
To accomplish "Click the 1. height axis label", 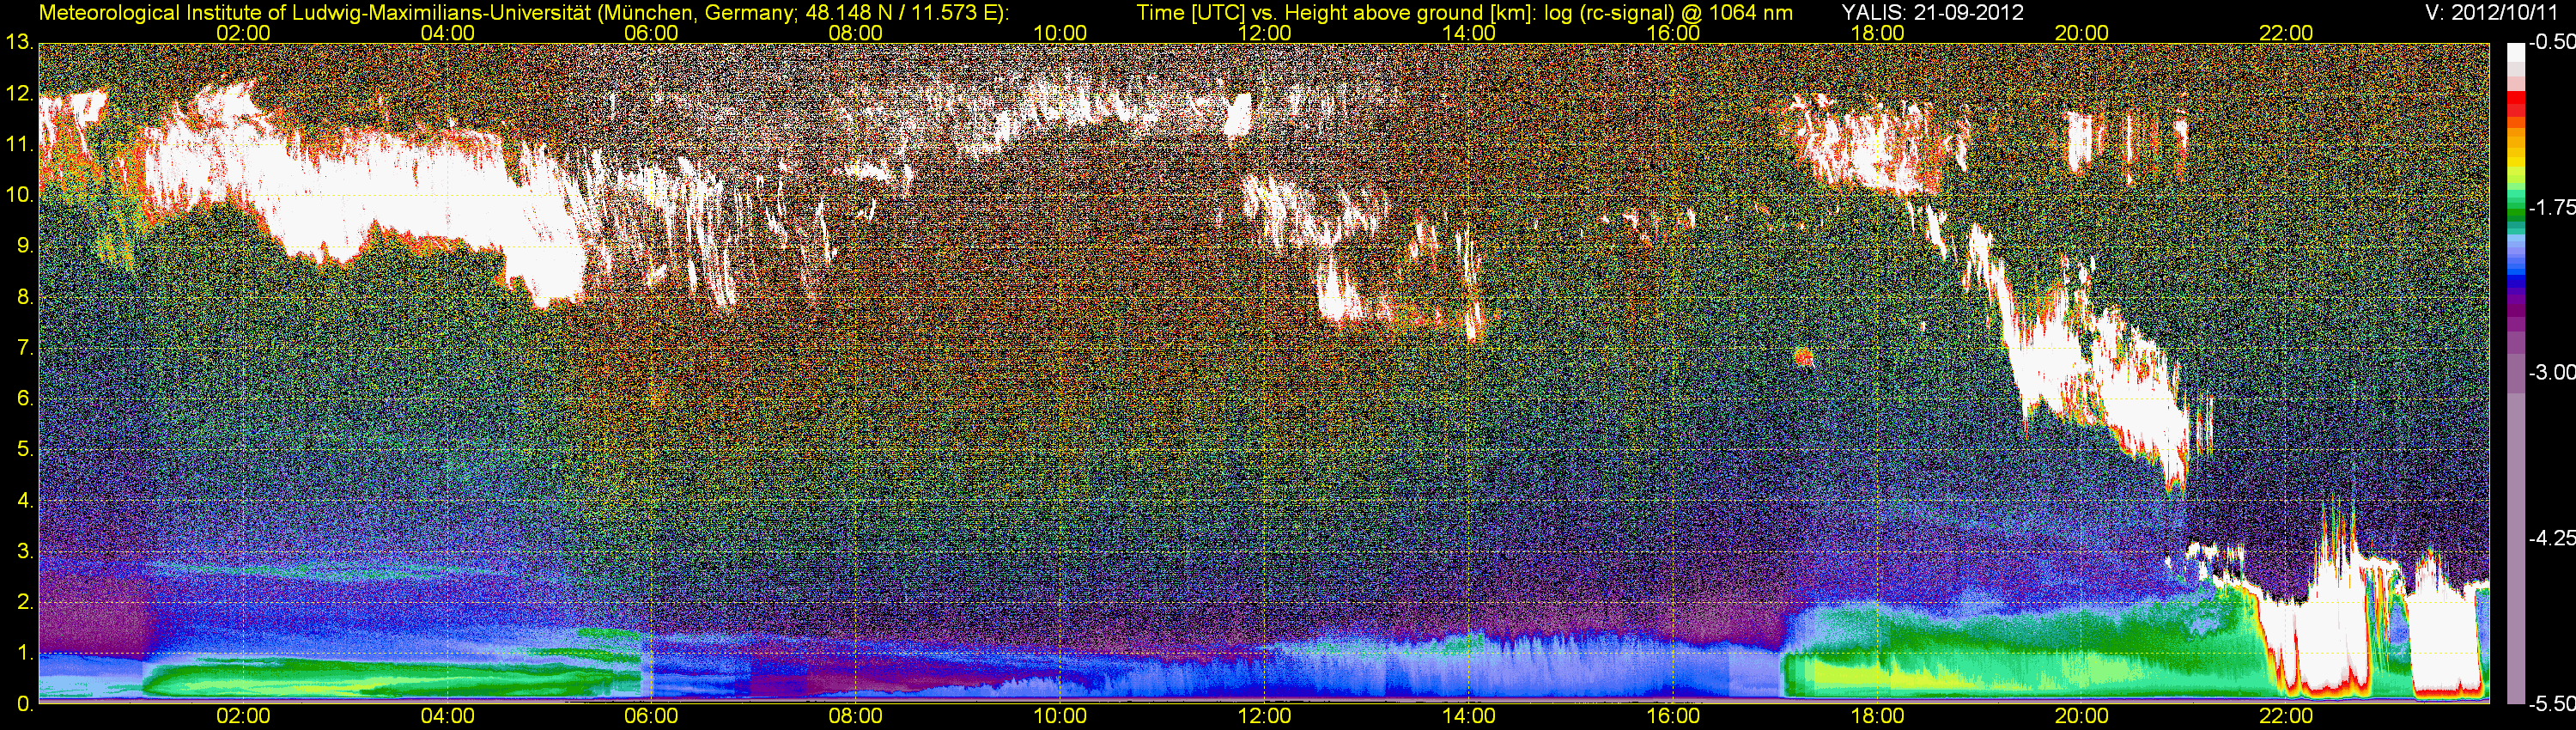I will point(25,654).
